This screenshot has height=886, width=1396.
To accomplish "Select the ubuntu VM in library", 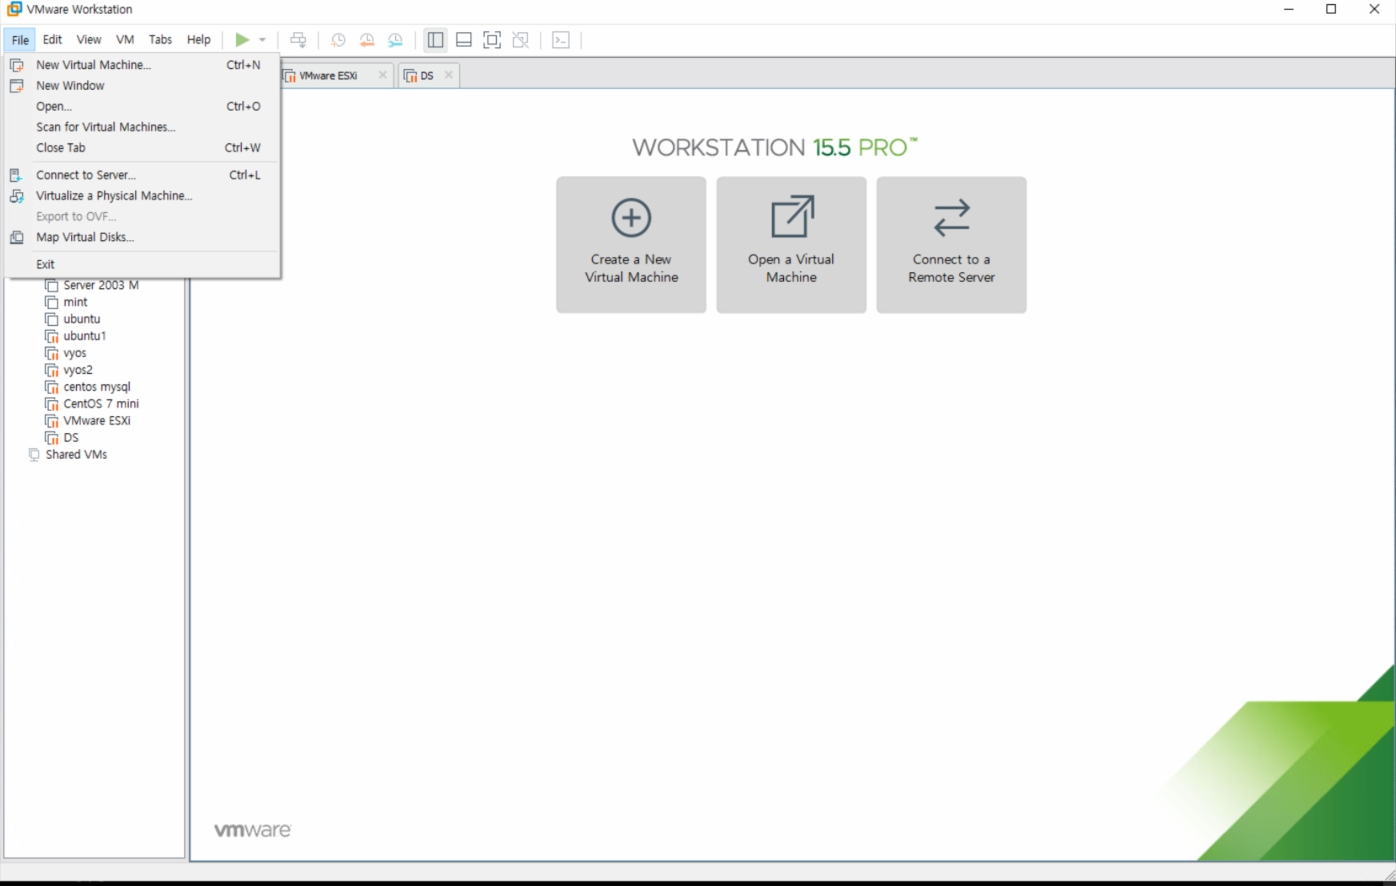I will [x=81, y=319].
